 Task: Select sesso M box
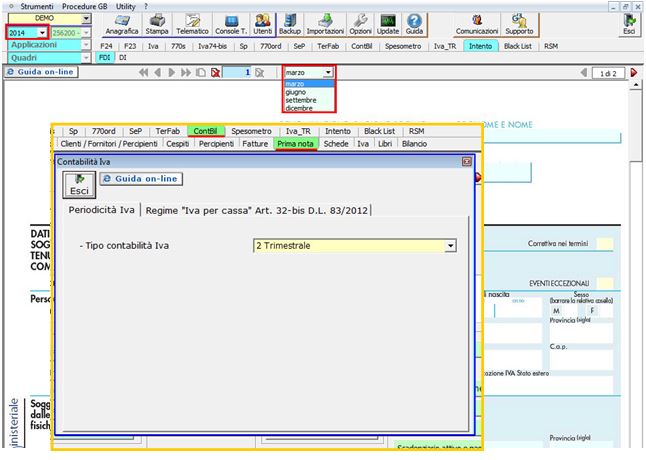click(x=557, y=311)
